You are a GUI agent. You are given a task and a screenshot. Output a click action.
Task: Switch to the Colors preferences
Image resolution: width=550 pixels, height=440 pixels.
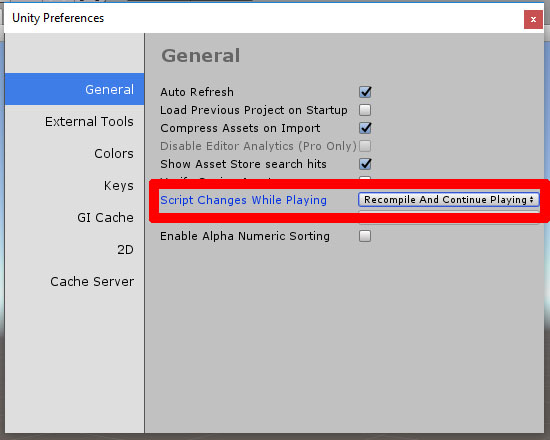coord(114,153)
